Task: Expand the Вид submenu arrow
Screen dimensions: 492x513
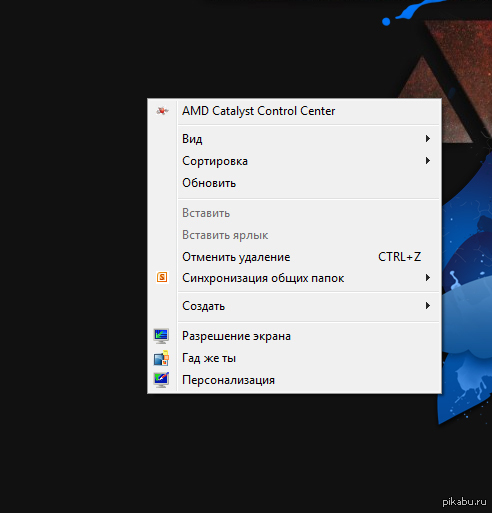Action: point(428,139)
